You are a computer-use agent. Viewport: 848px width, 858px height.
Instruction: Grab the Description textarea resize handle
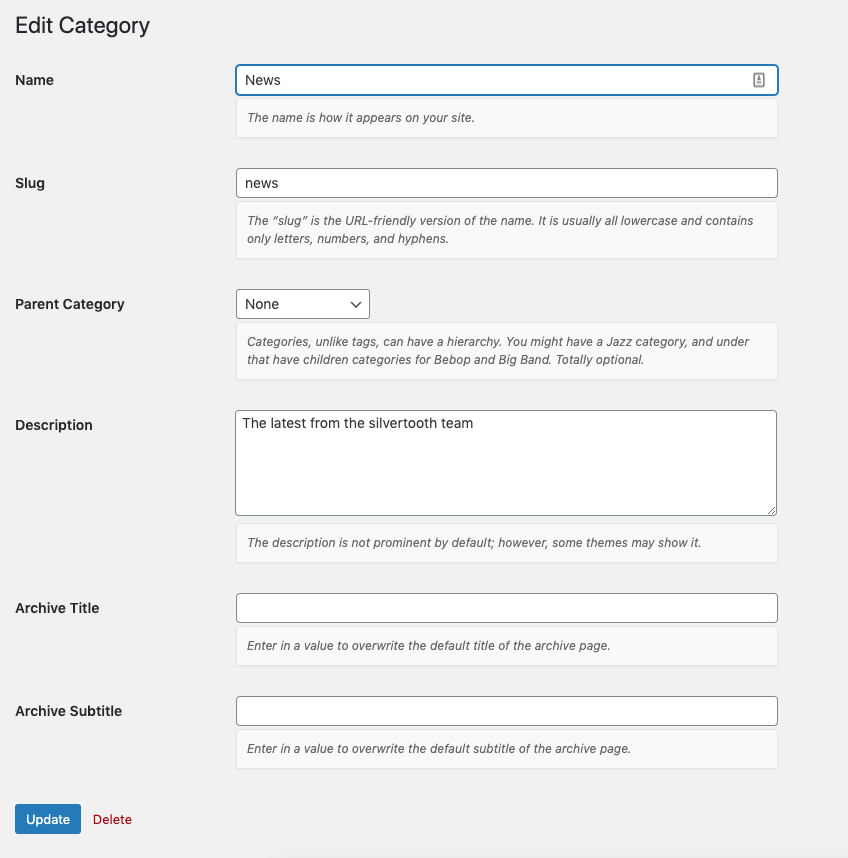[x=771, y=510]
